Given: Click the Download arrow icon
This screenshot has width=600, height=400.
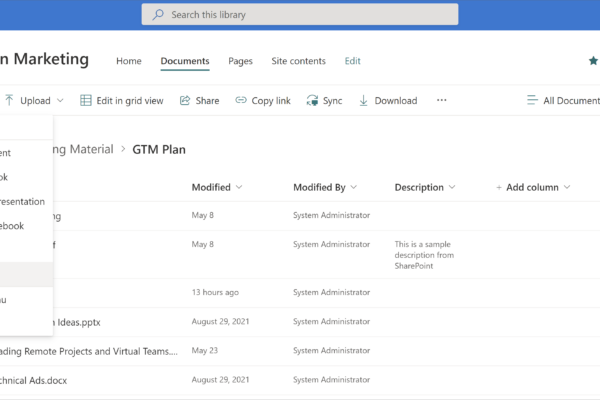Looking at the screenshot, I should pos(363,100).
